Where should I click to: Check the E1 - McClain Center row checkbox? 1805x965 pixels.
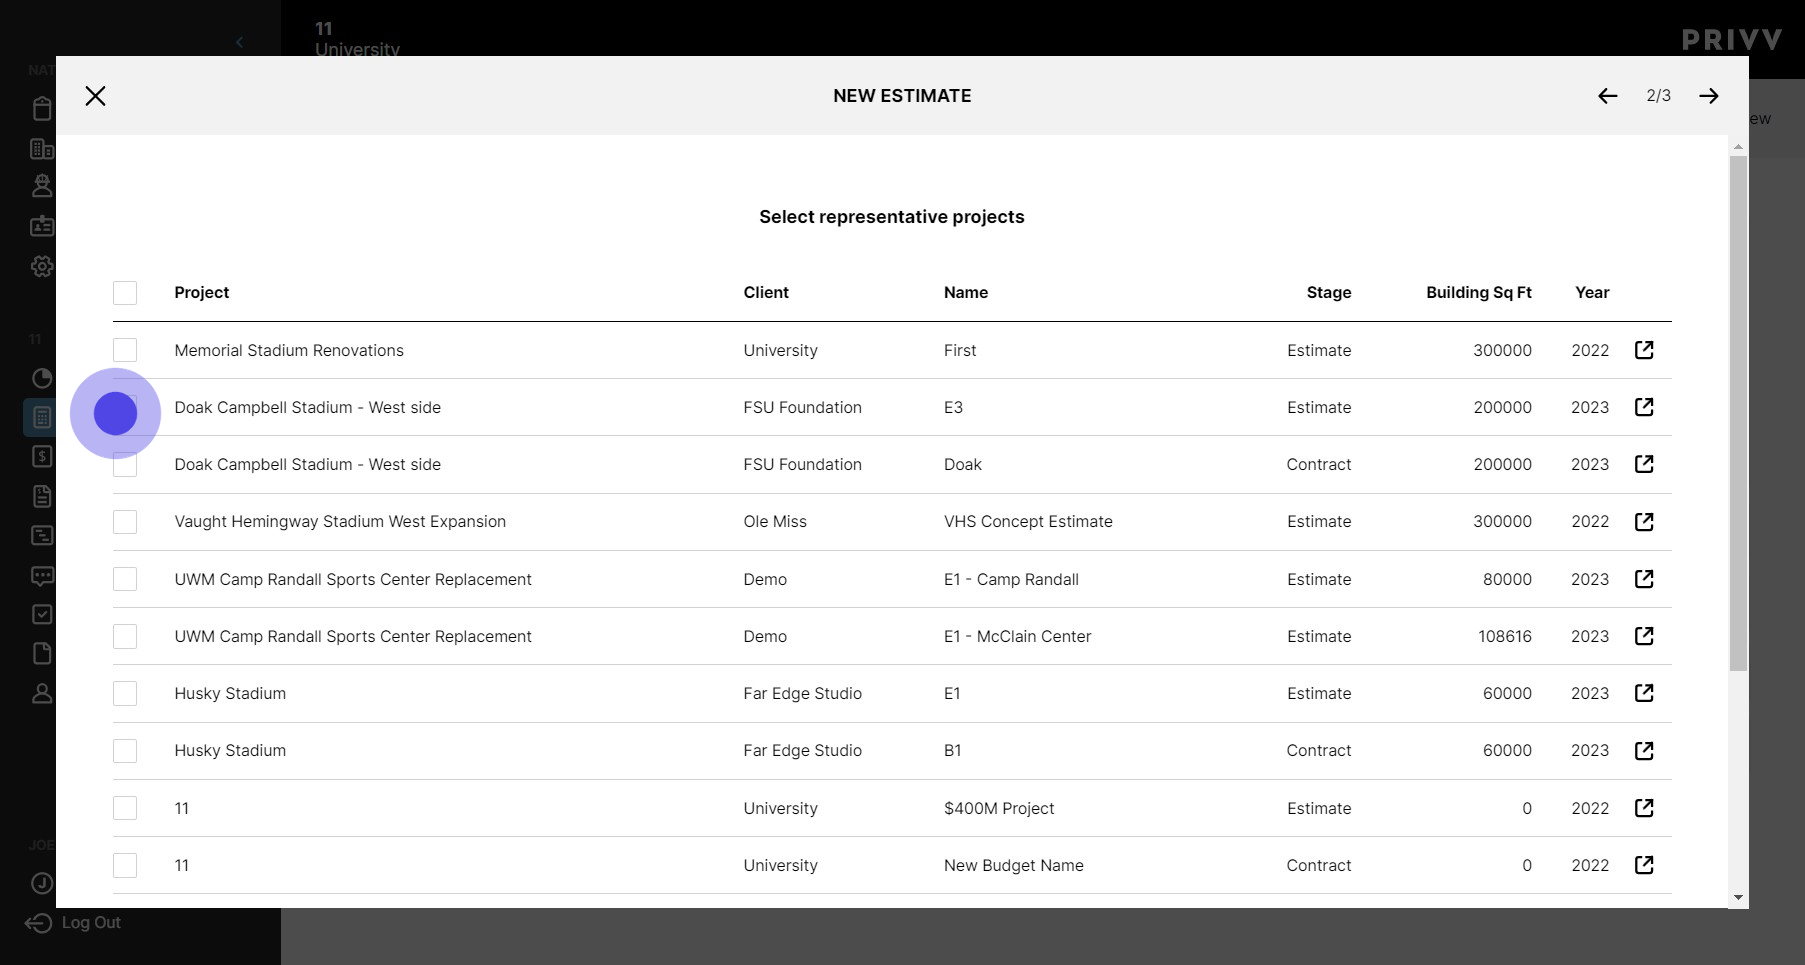[x=125, y=636]
